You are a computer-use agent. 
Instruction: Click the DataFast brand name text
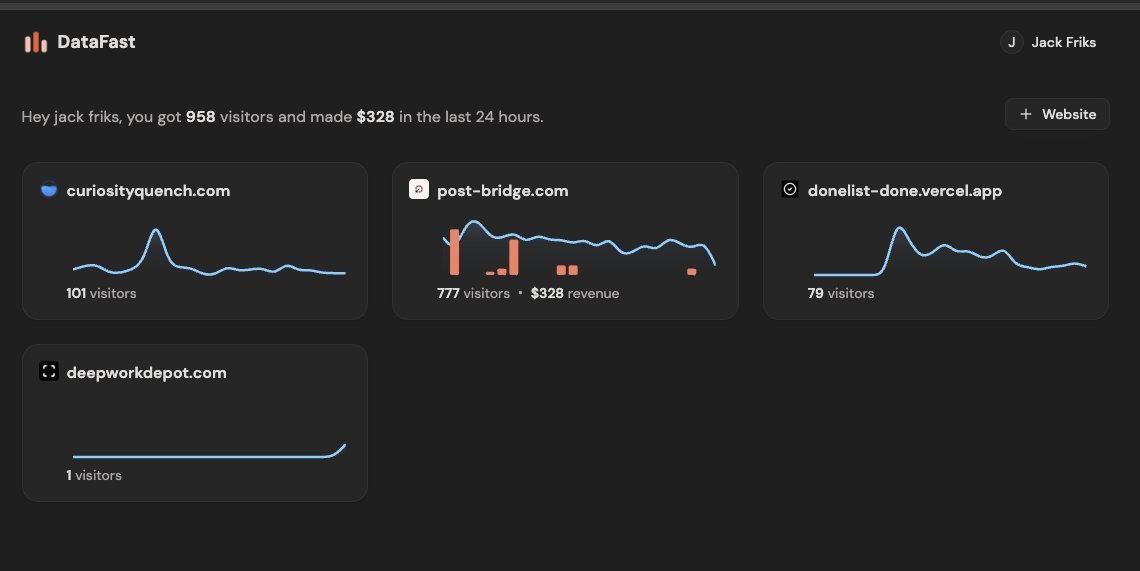(x=96, y=42)
